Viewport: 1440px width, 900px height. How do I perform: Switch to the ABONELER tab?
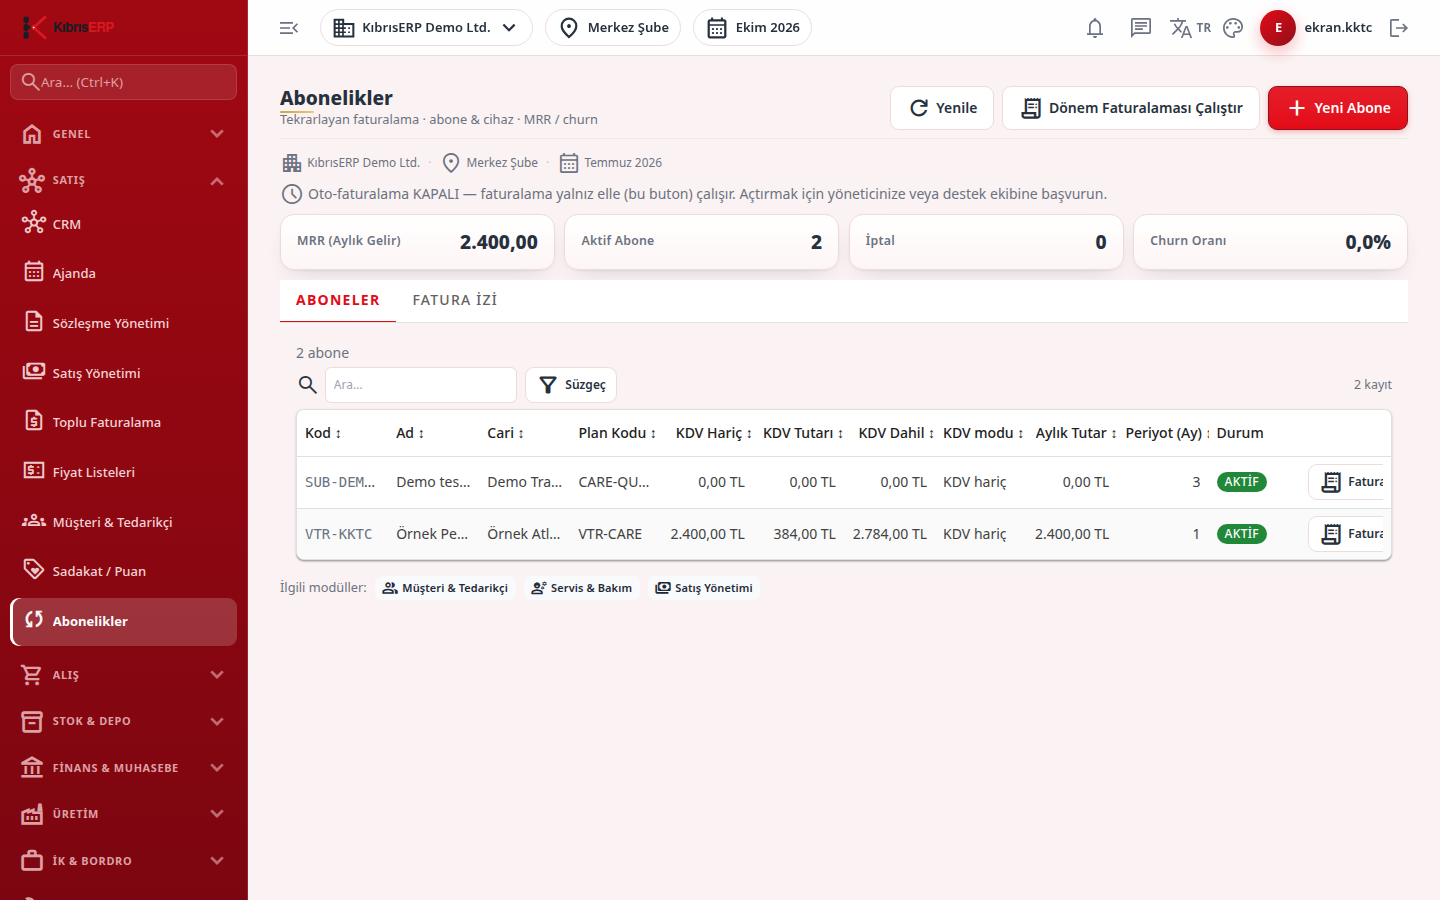click(338, 300)
